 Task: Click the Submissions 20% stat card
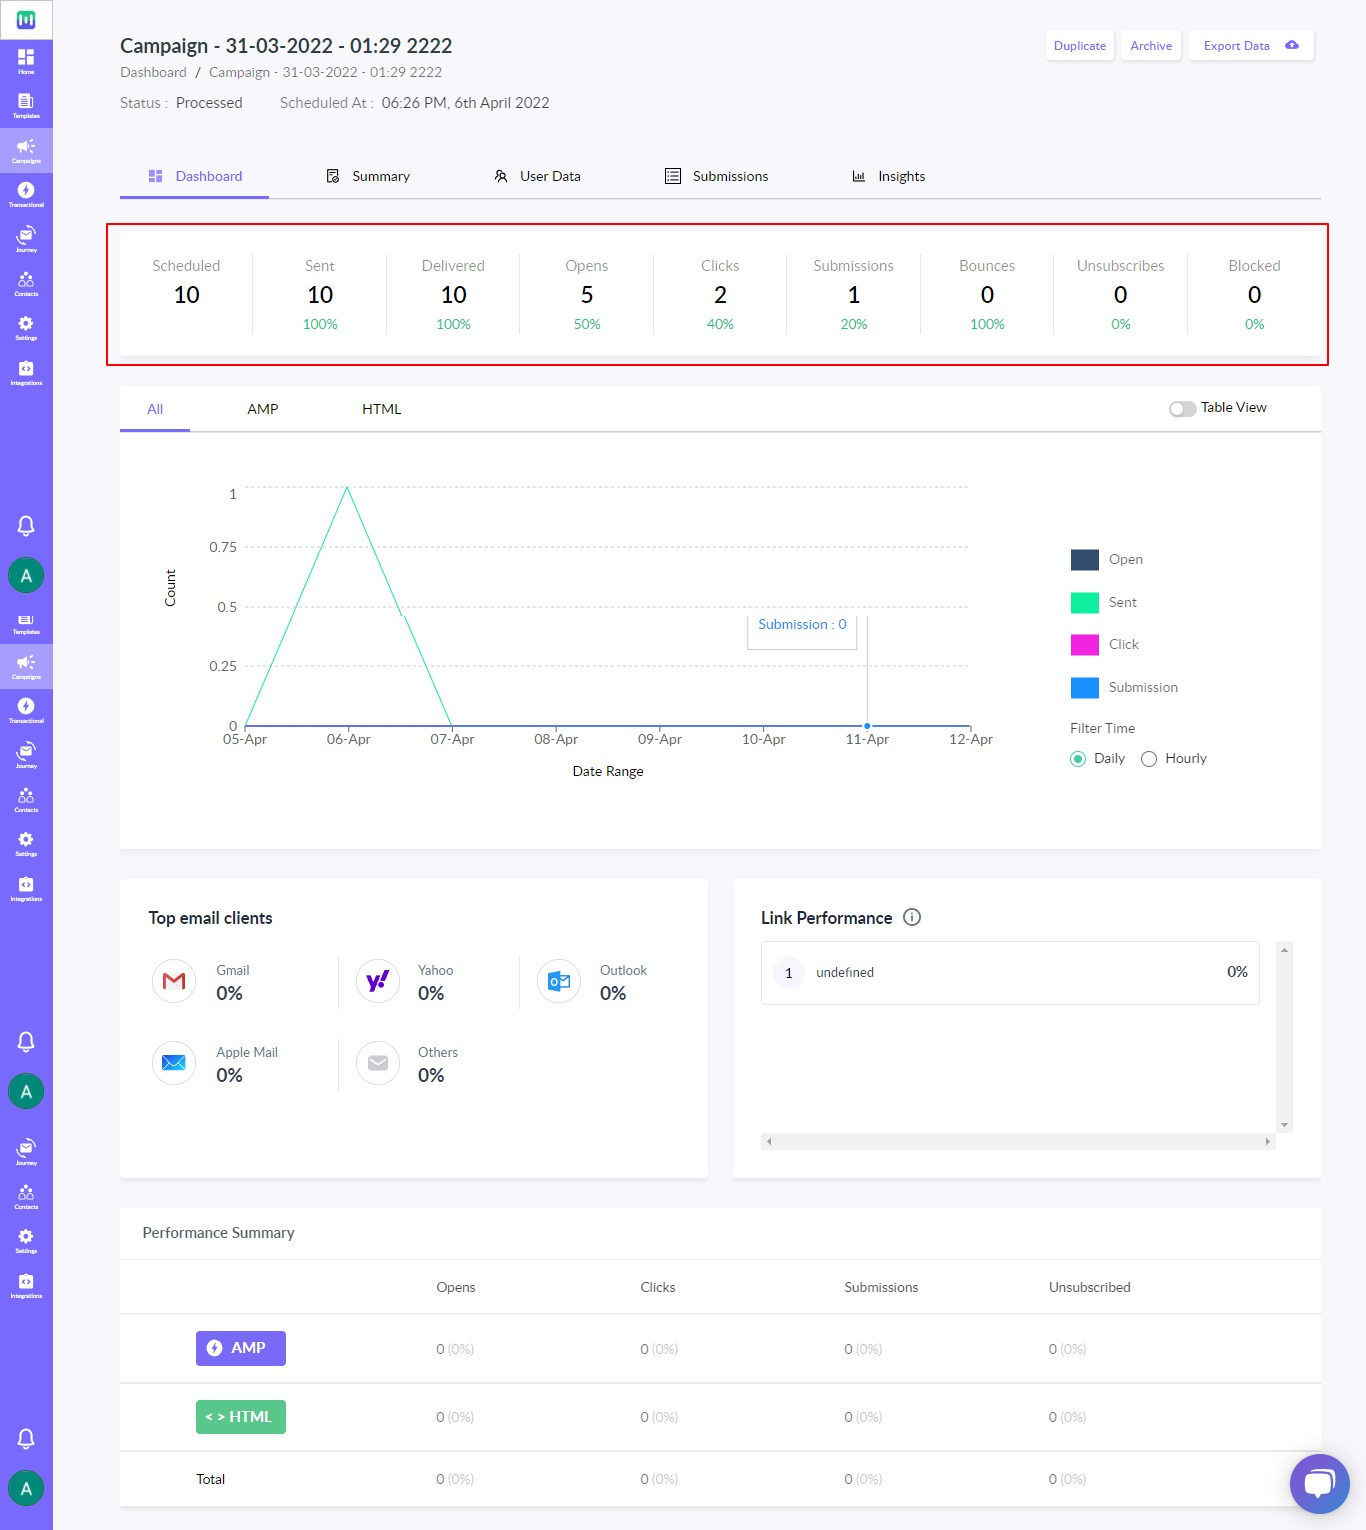pos(854,294)
